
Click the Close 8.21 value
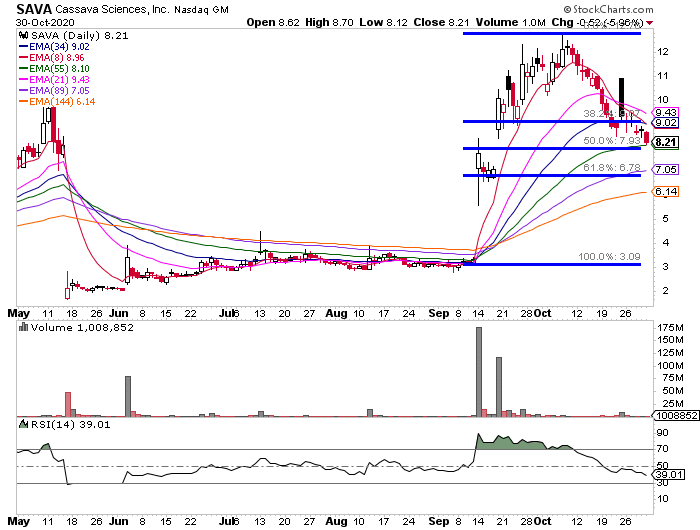point(442,22)
